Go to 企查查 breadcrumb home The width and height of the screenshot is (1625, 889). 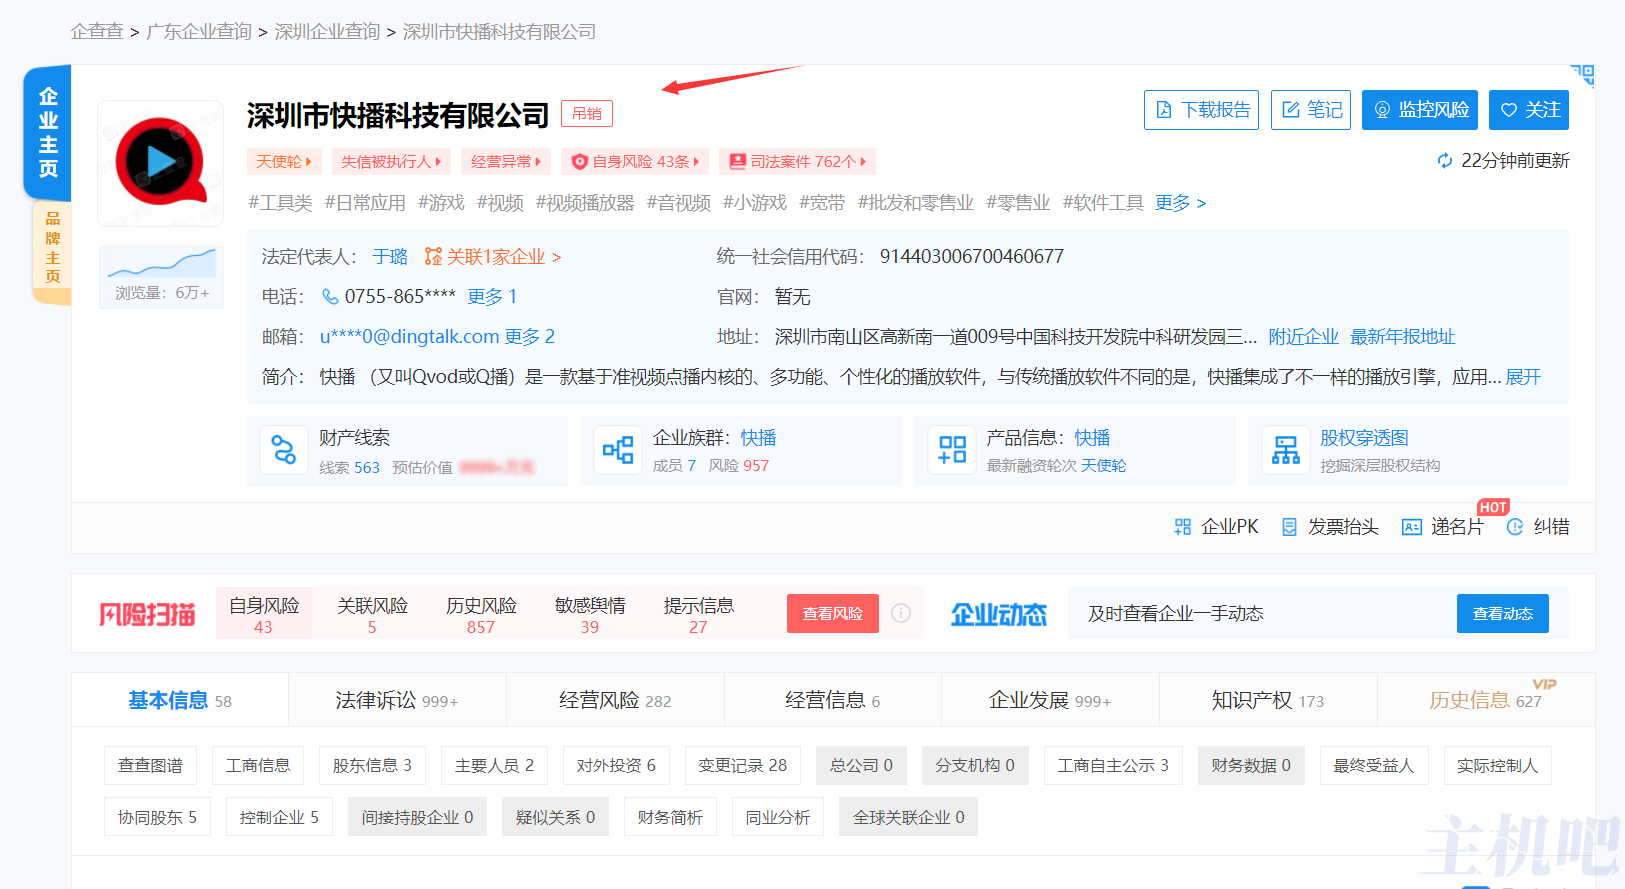tap(97, 32)
